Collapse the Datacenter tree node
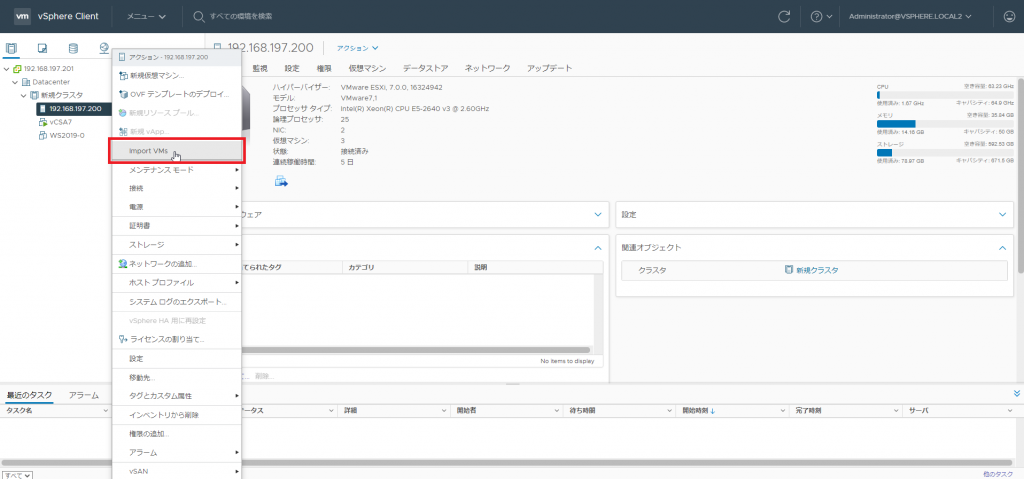The image size is (1024, 479). pos(15,82)
